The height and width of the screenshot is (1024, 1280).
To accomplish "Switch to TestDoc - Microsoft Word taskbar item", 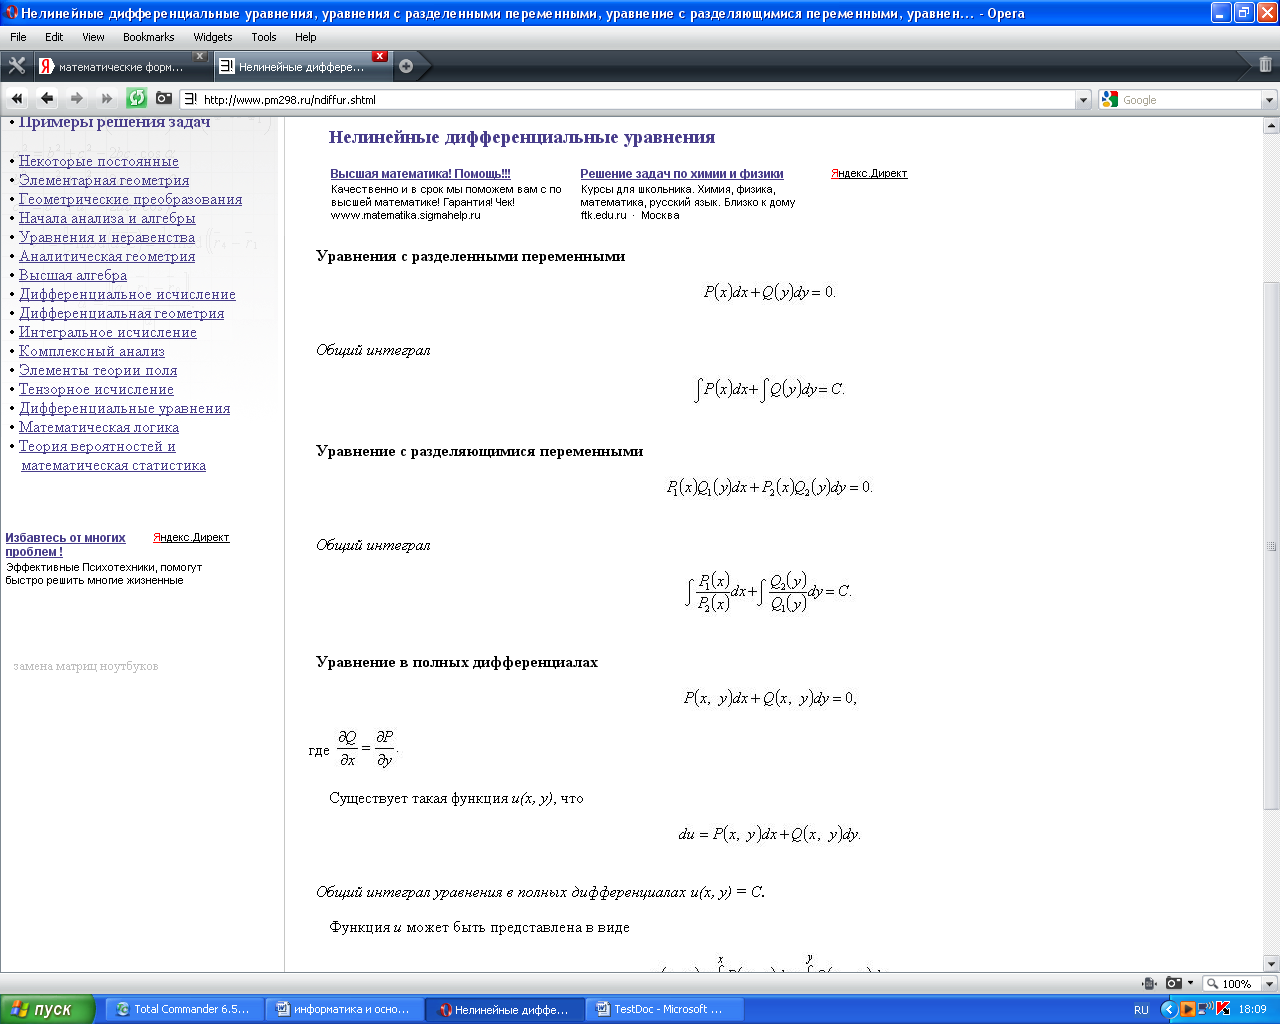I will pyautogui.click(x=666, y=1010).
